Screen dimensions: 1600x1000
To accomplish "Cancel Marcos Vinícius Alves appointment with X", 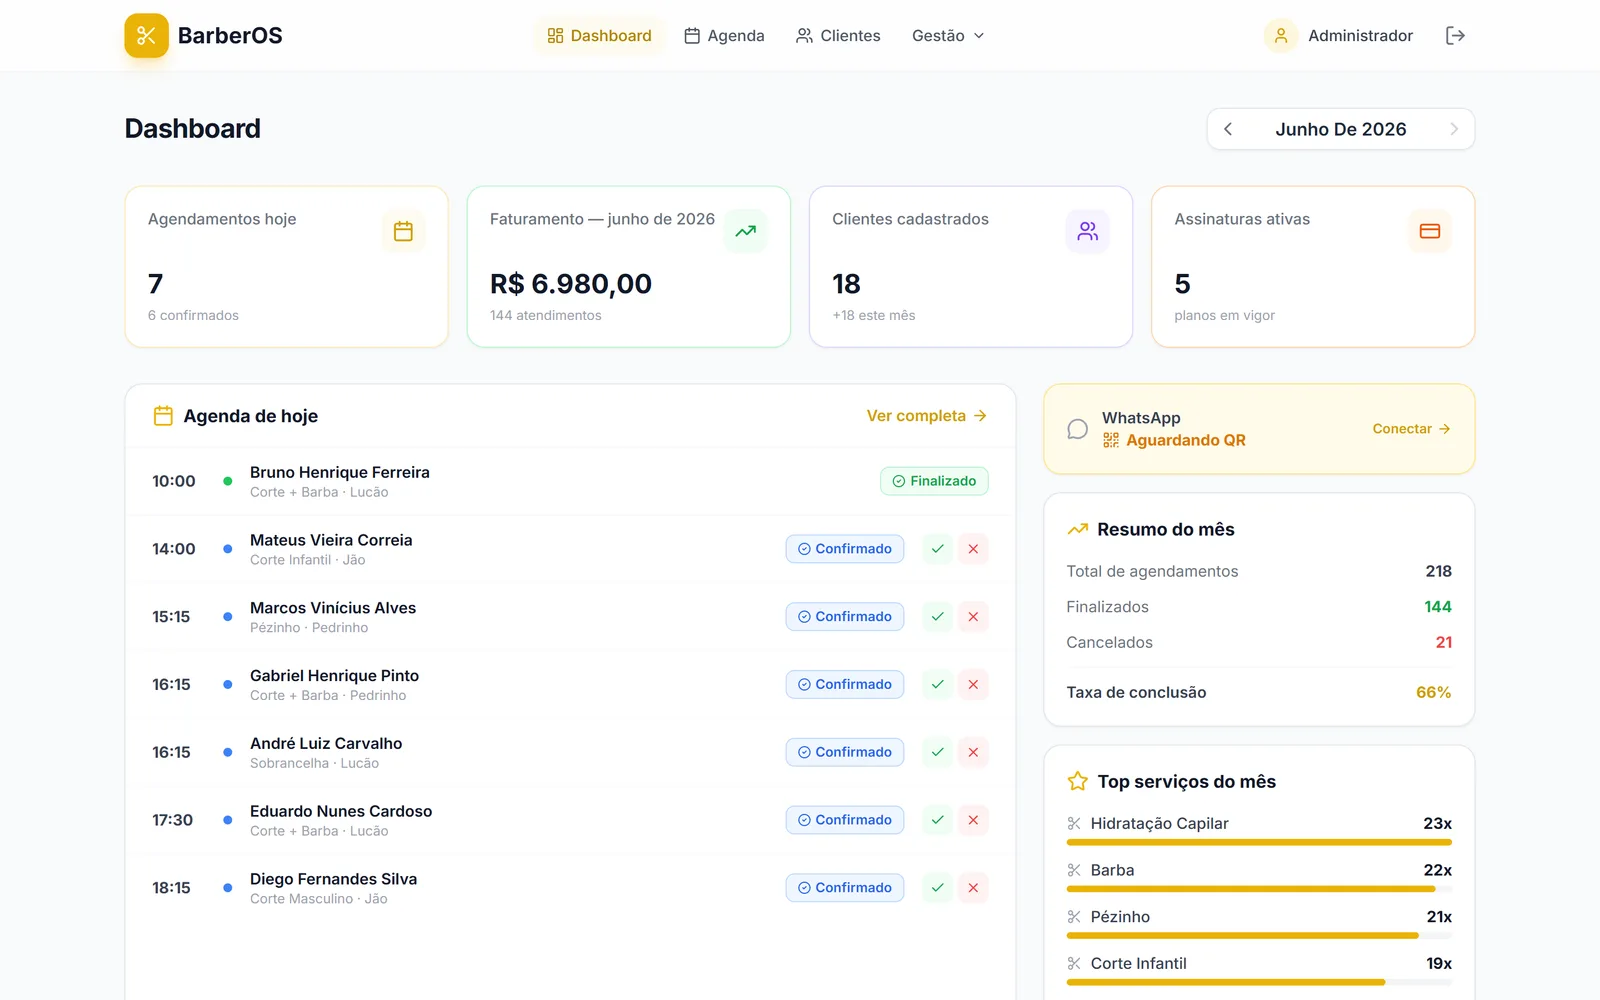I will pyautogui.click(x=973, y=617).
